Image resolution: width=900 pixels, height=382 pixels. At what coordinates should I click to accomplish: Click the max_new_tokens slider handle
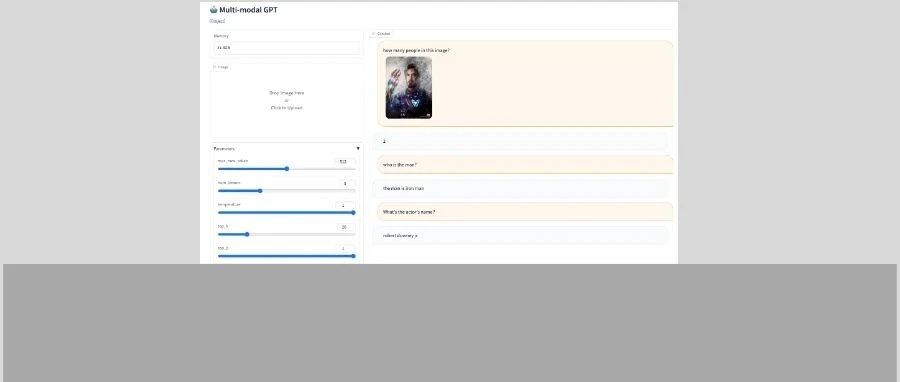(287, 169)
